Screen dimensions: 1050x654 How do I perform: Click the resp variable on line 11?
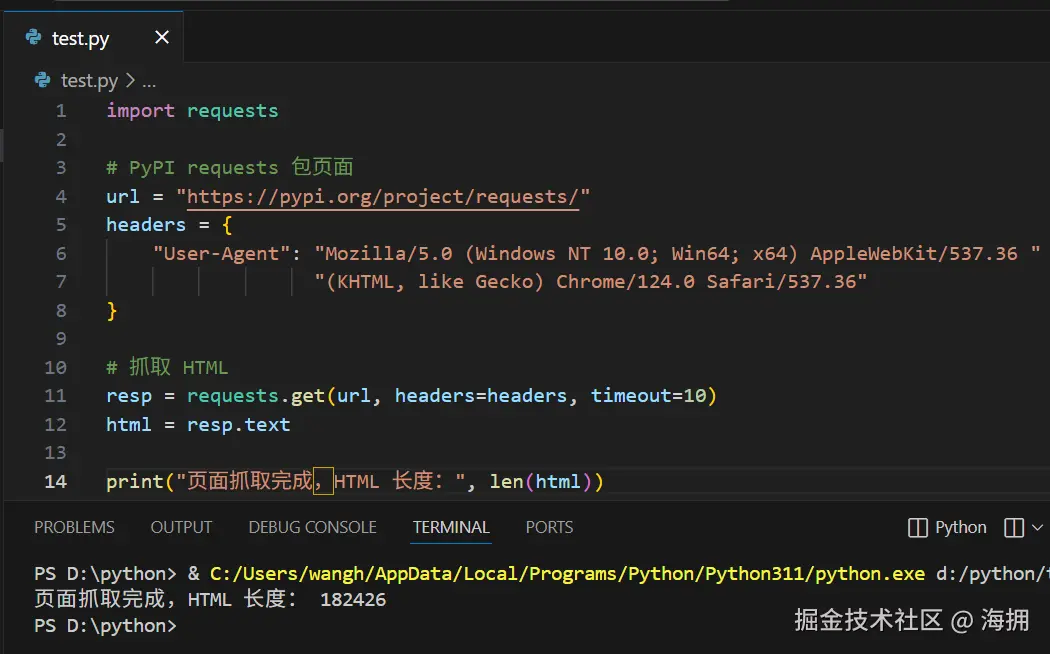coord(129,396)
